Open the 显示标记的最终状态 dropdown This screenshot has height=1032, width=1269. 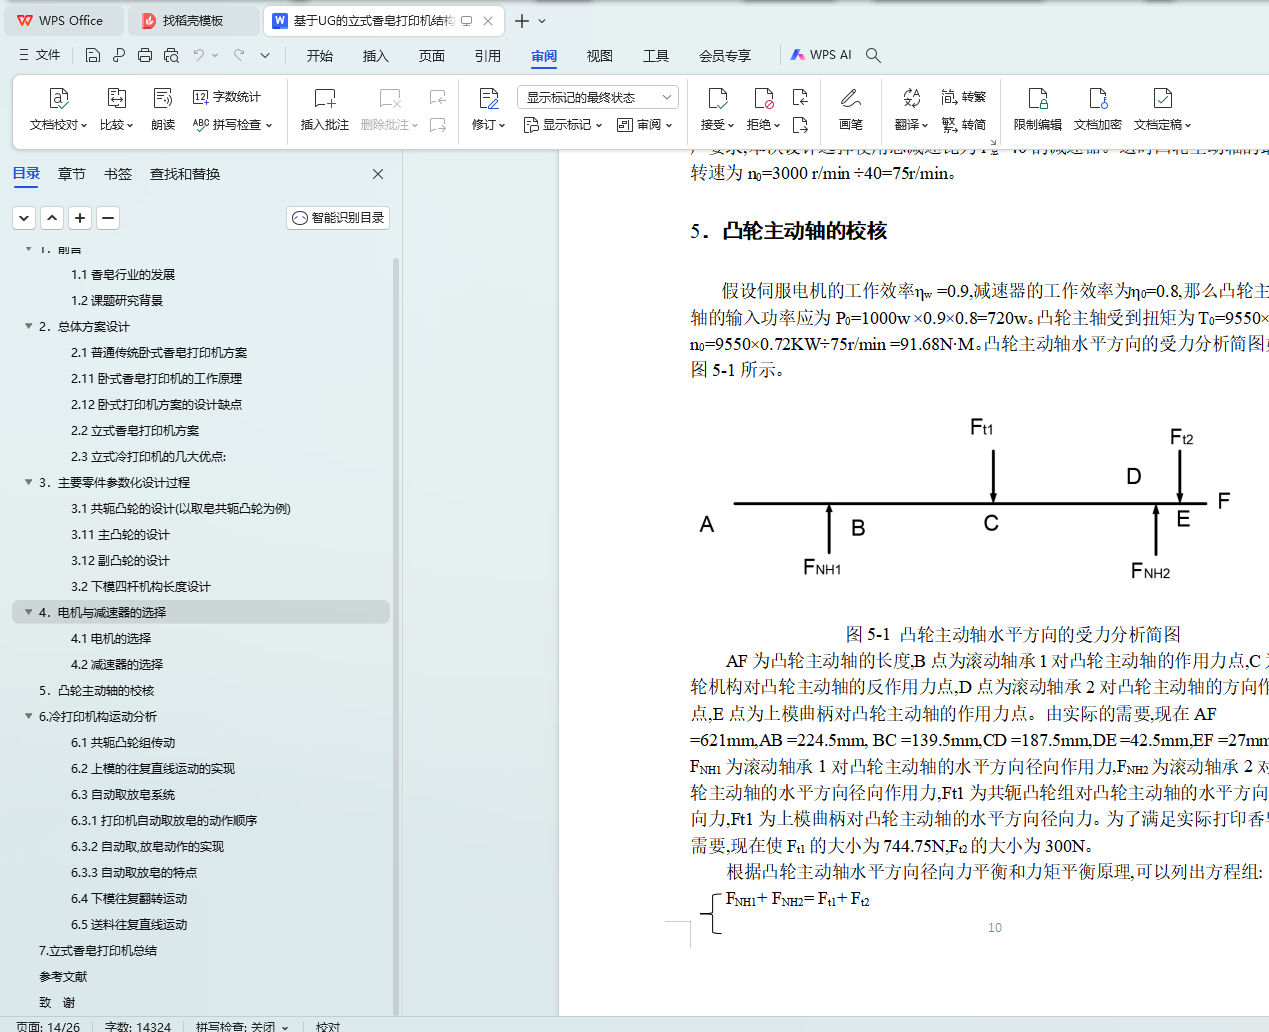(598, 97)
